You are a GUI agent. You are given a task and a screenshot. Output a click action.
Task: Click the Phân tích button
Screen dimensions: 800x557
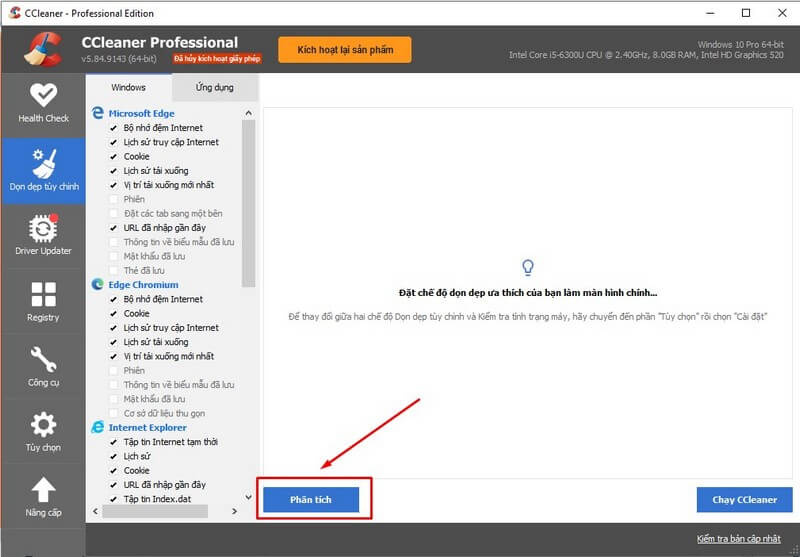pyautogui.click(x=310, y=499)
